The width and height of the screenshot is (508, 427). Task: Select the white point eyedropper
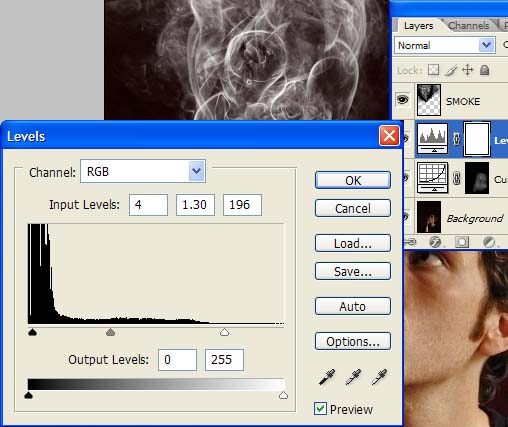coord(379,377)
